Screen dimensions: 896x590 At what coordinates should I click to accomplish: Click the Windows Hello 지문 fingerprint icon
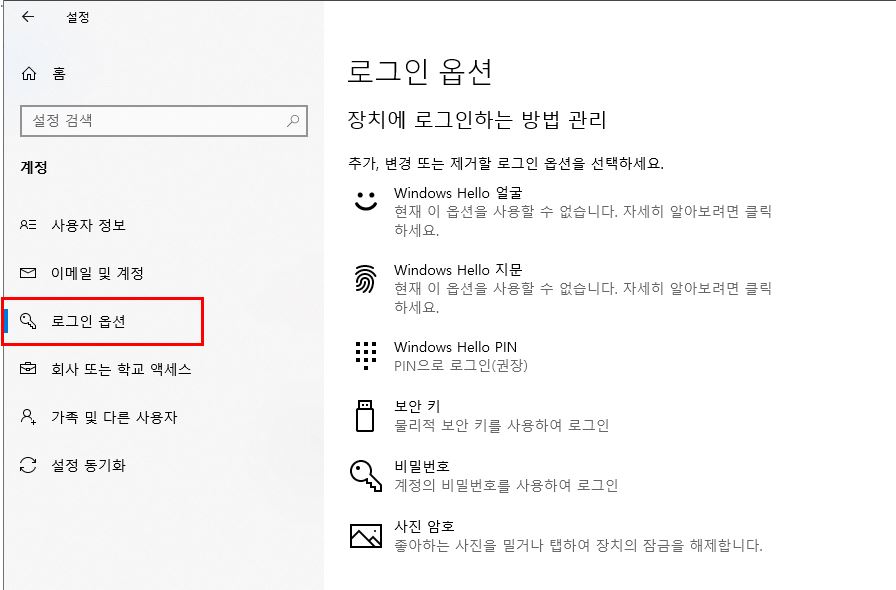[x=366, y=279]
